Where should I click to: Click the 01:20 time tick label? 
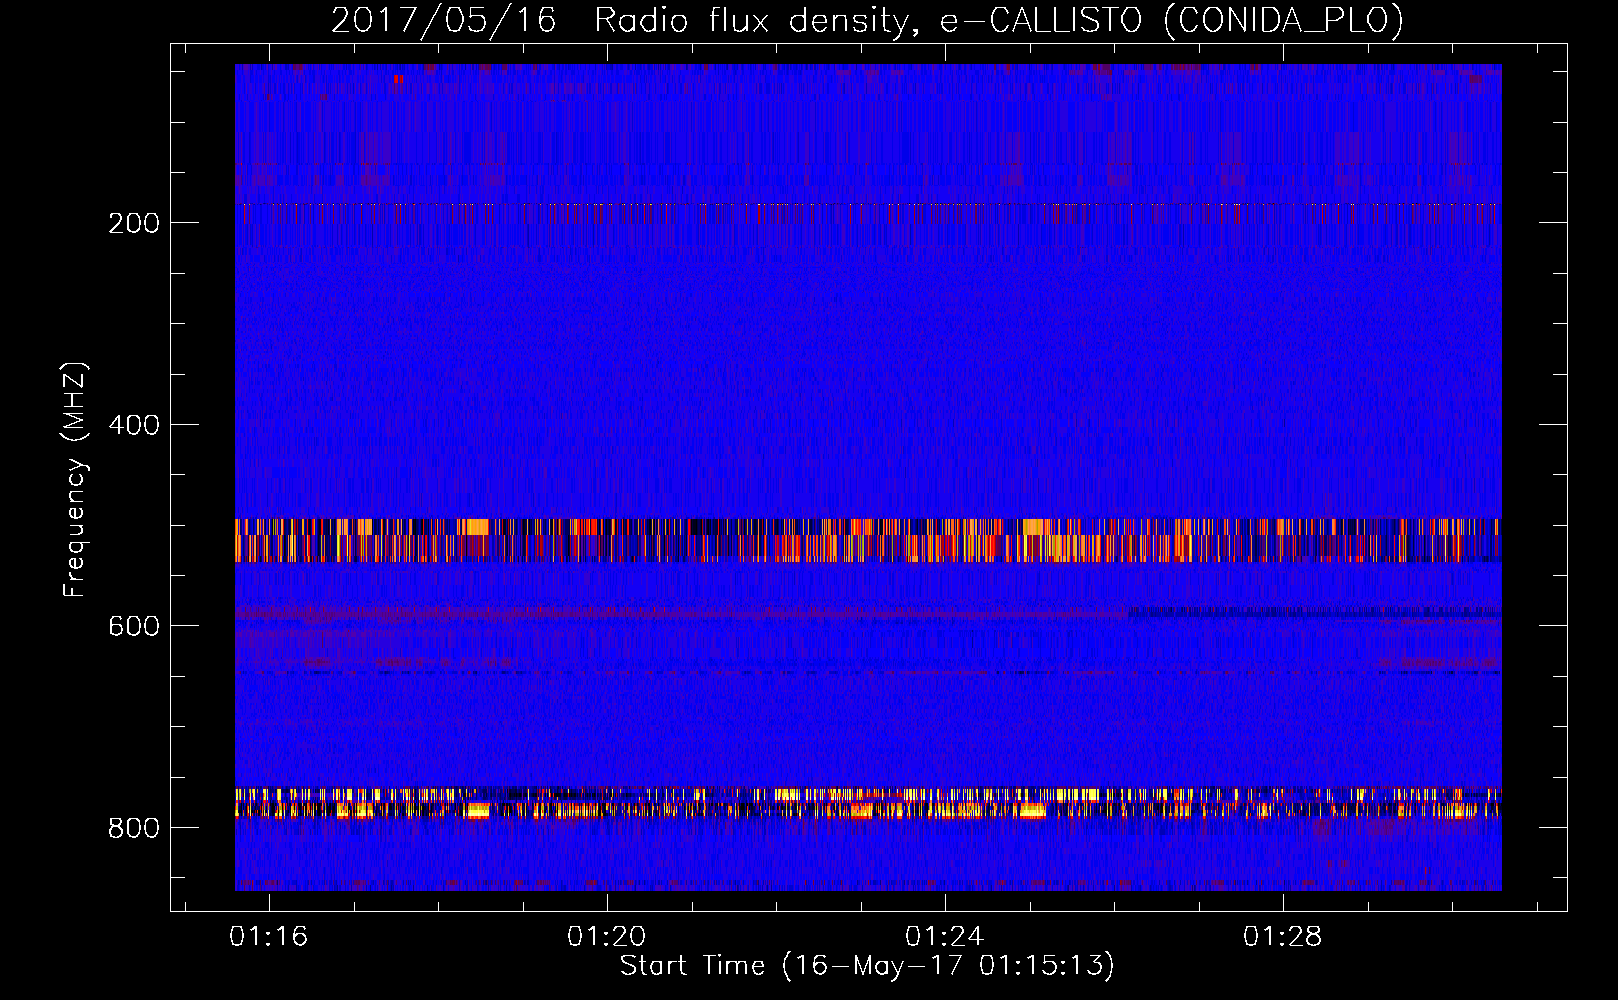(x=606, y=937)
